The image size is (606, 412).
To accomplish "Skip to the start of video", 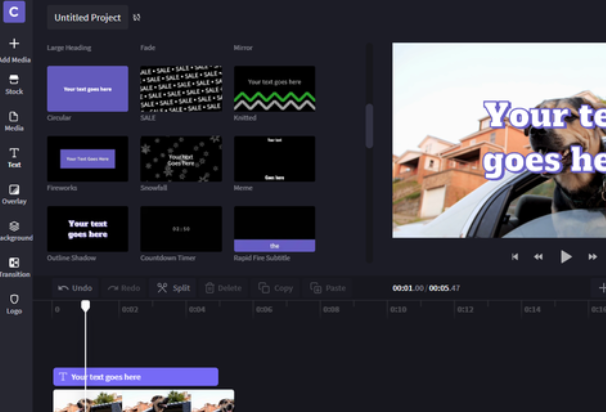I will tap(515, 256).
